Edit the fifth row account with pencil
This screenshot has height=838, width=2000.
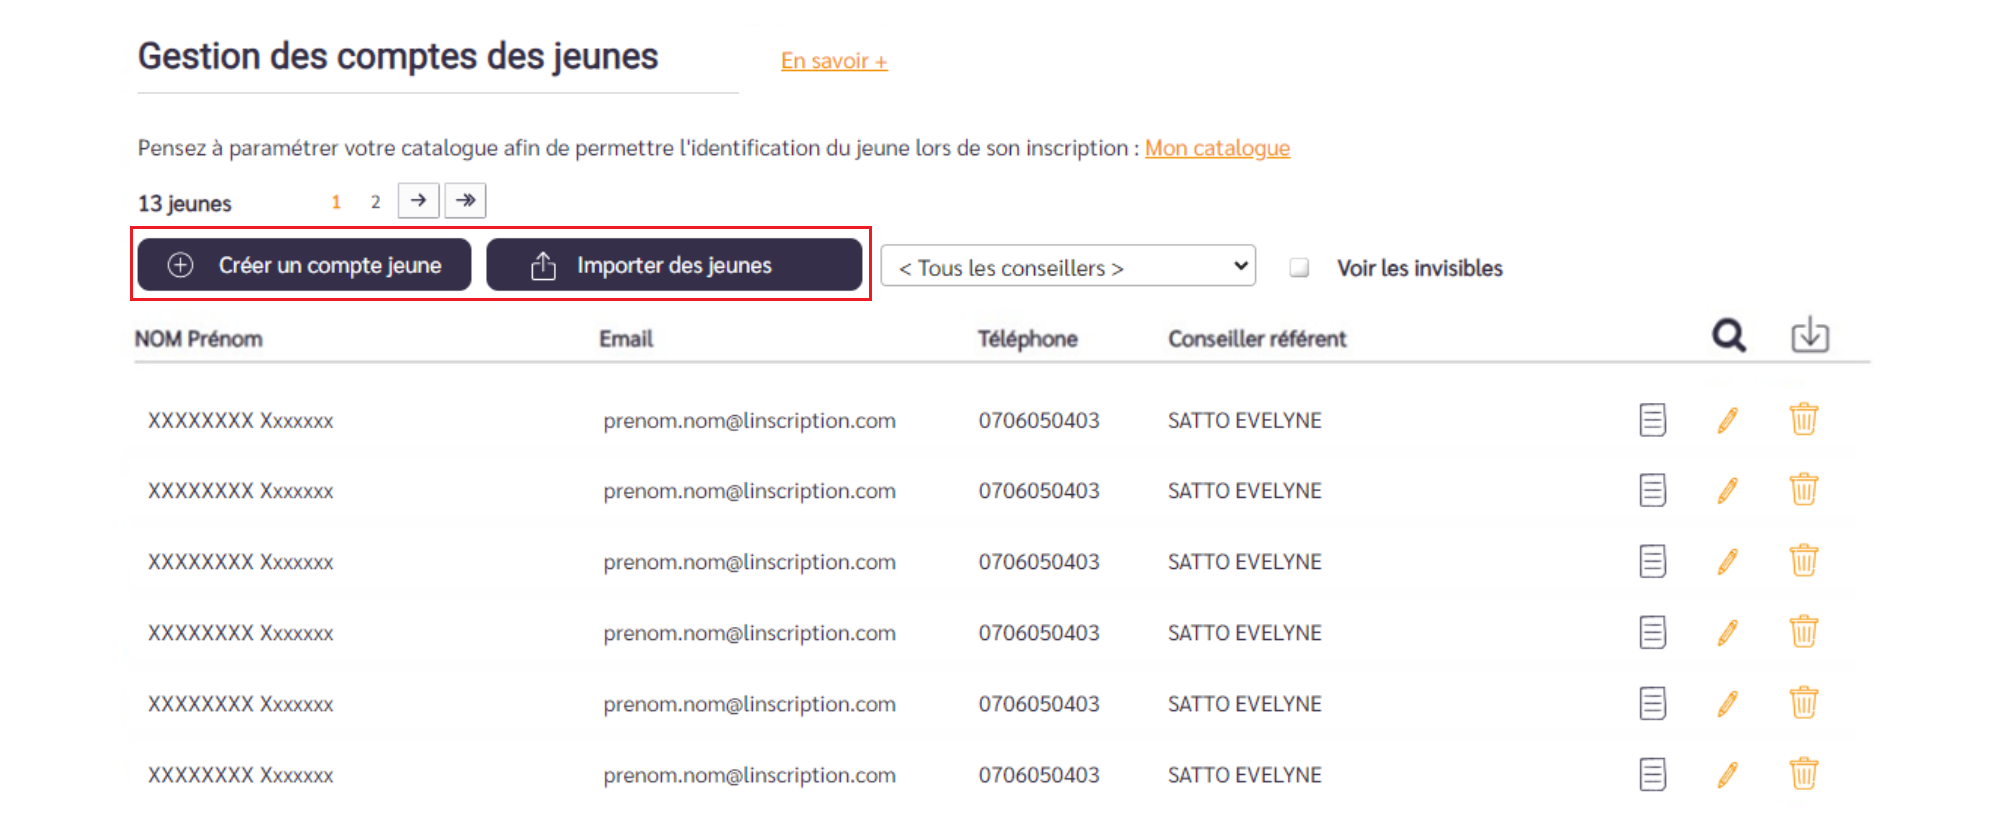pyautogui.click(x=1727, y=703)
